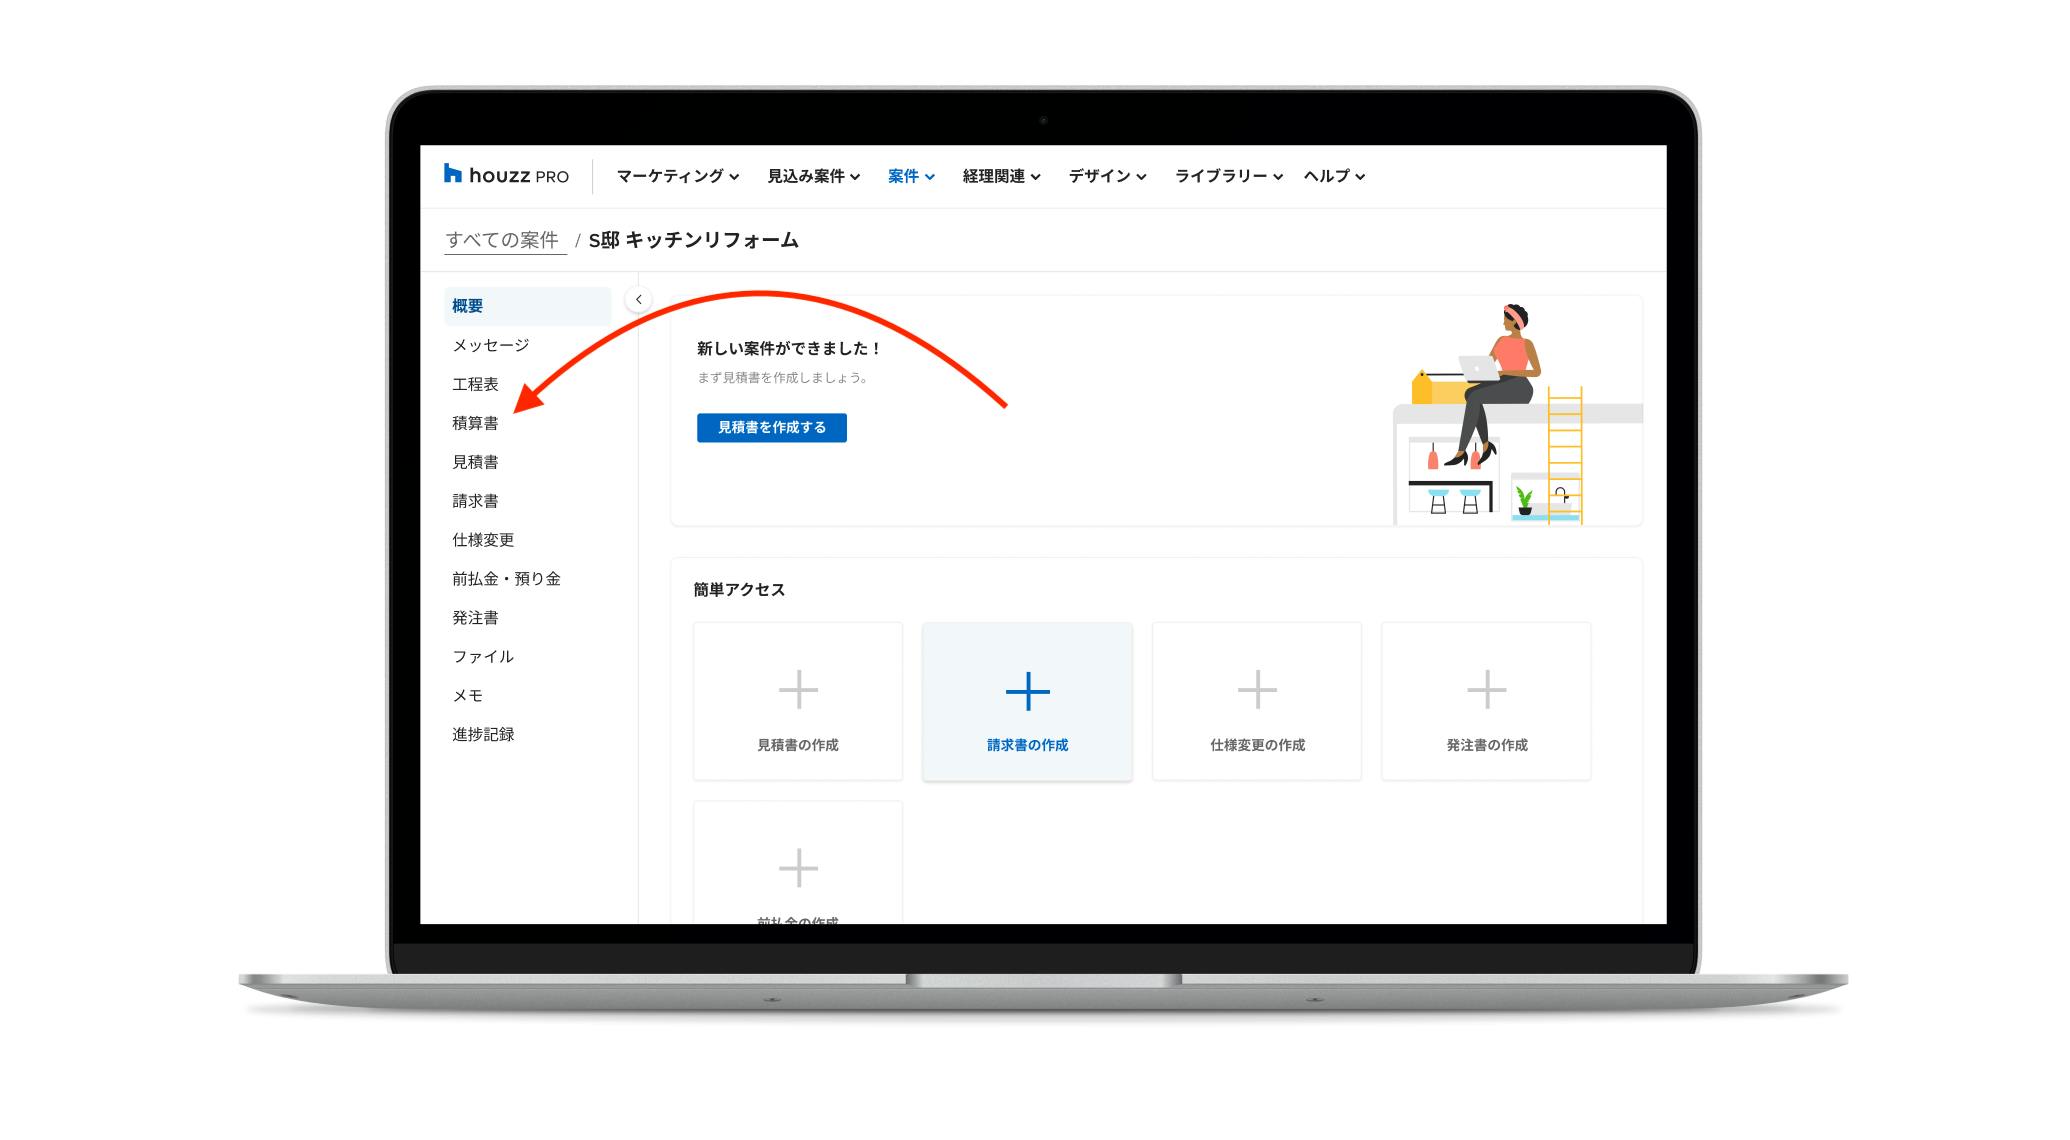Screen dimensions: 2070x1140
Task: Click the 発注書の作成 card label
Action: pos(1486,745)
